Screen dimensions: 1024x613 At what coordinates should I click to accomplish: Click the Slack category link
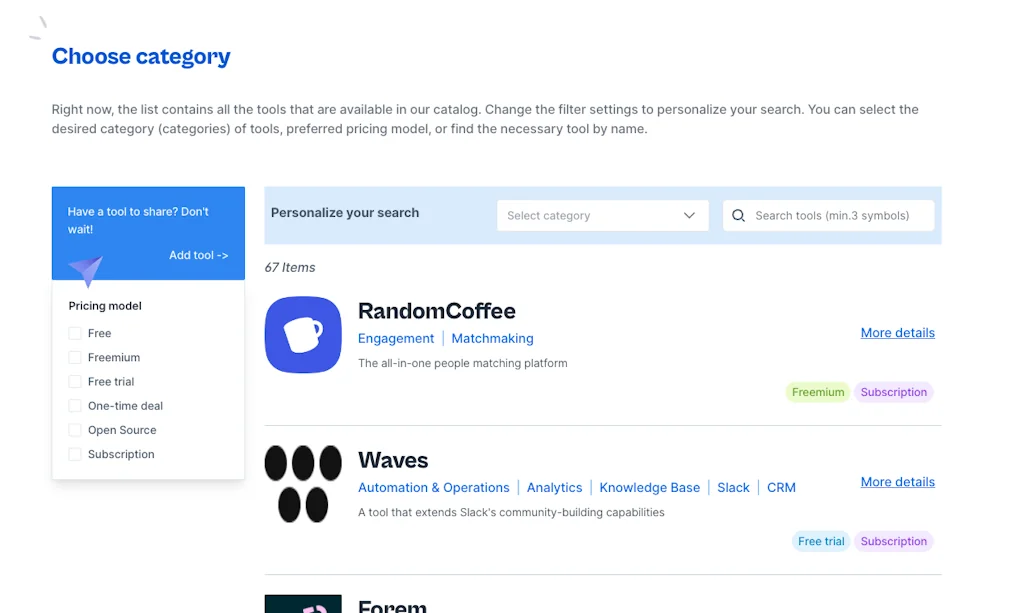pos(733,488)
